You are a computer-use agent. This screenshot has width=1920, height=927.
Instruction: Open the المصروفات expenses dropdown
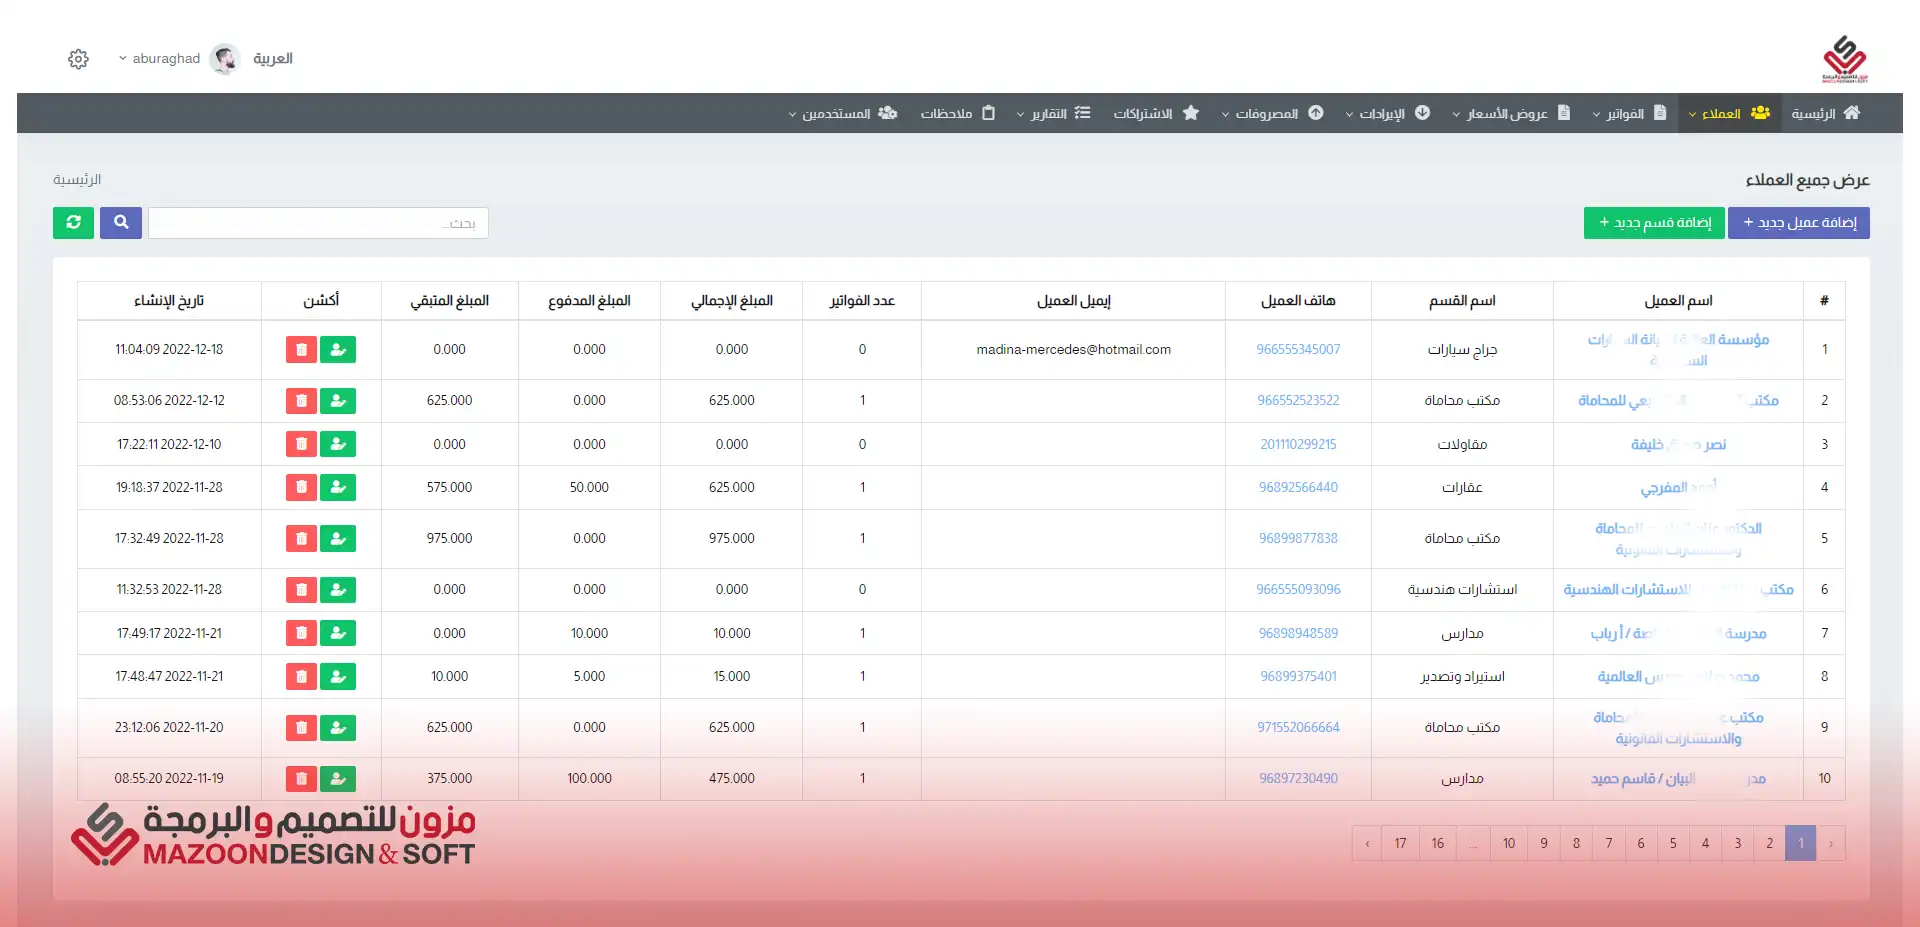click(x=1271, y=114)
